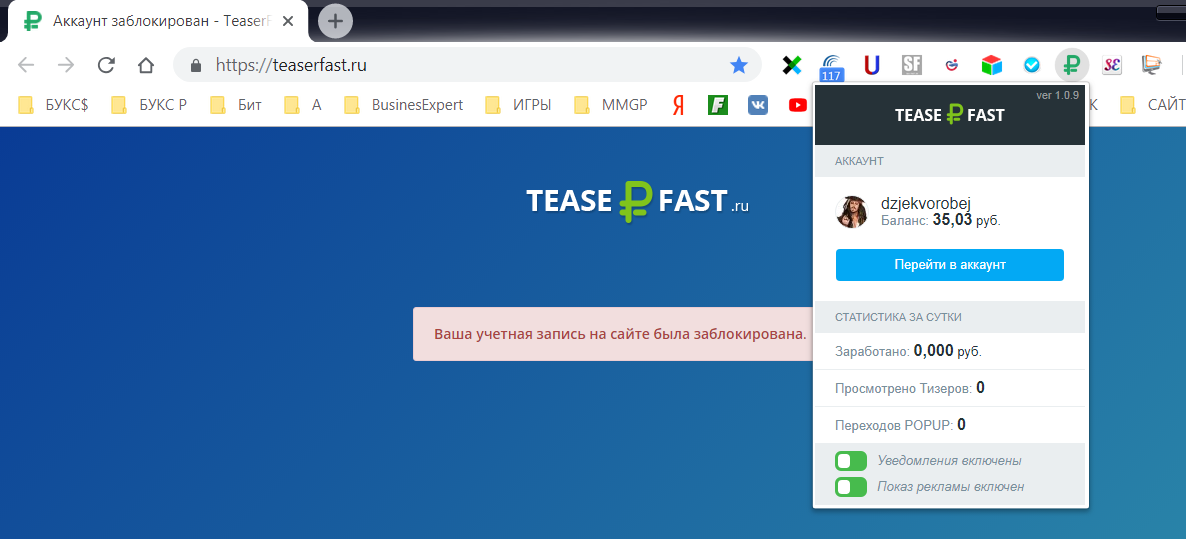Expand the ИГРЫ bookmark folder
Image resolution: width=1186 pixels, height=539 pixels.
(518, 104)
